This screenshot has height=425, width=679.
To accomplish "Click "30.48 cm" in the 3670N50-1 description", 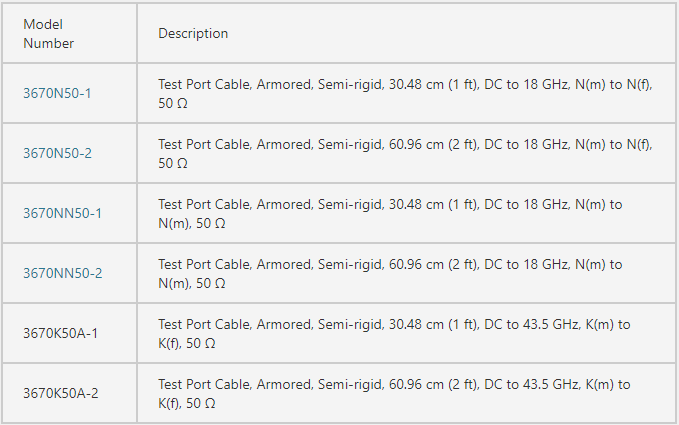I will pyautogui.click(x=411, y=85).
